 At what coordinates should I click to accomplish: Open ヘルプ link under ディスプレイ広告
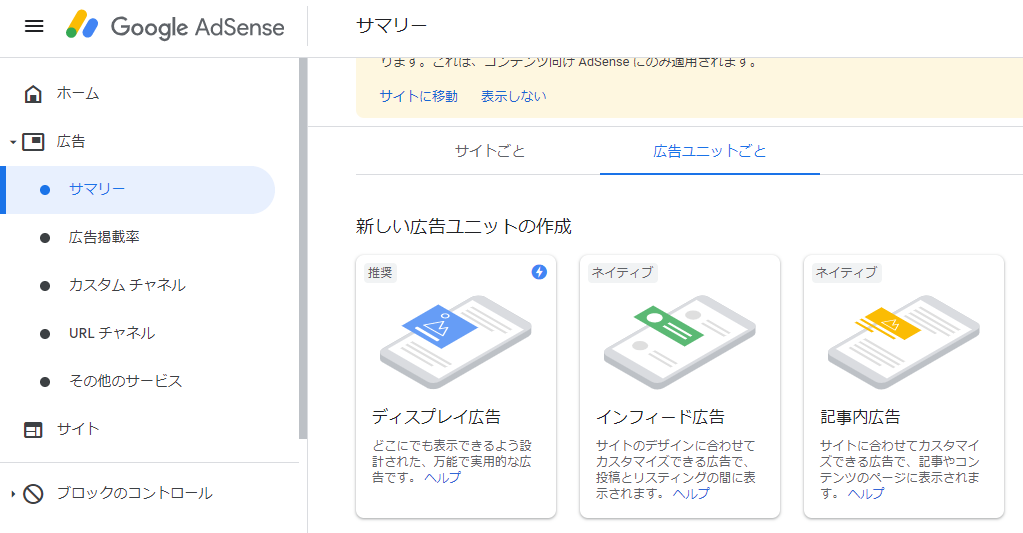click(x=442, y=478)
